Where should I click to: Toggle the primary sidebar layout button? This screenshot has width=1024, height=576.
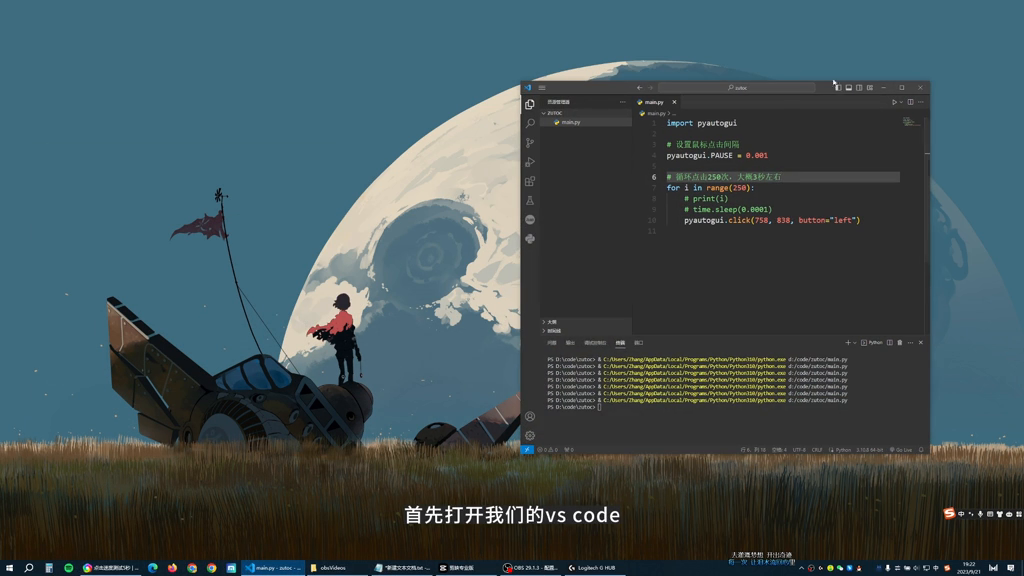[x=838, y=88]
